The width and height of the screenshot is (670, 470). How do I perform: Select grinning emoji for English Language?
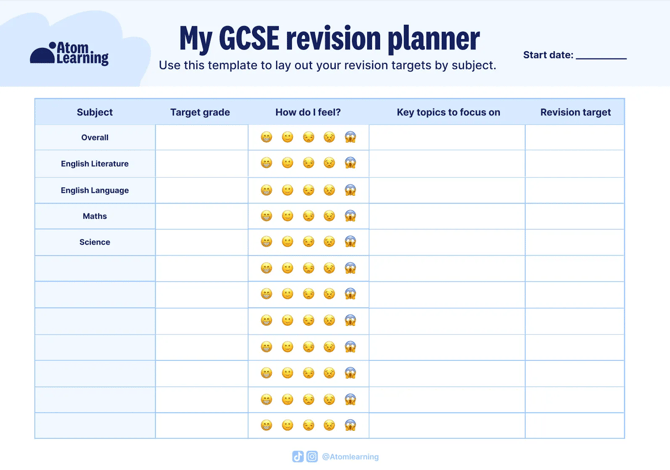(267, 190)
